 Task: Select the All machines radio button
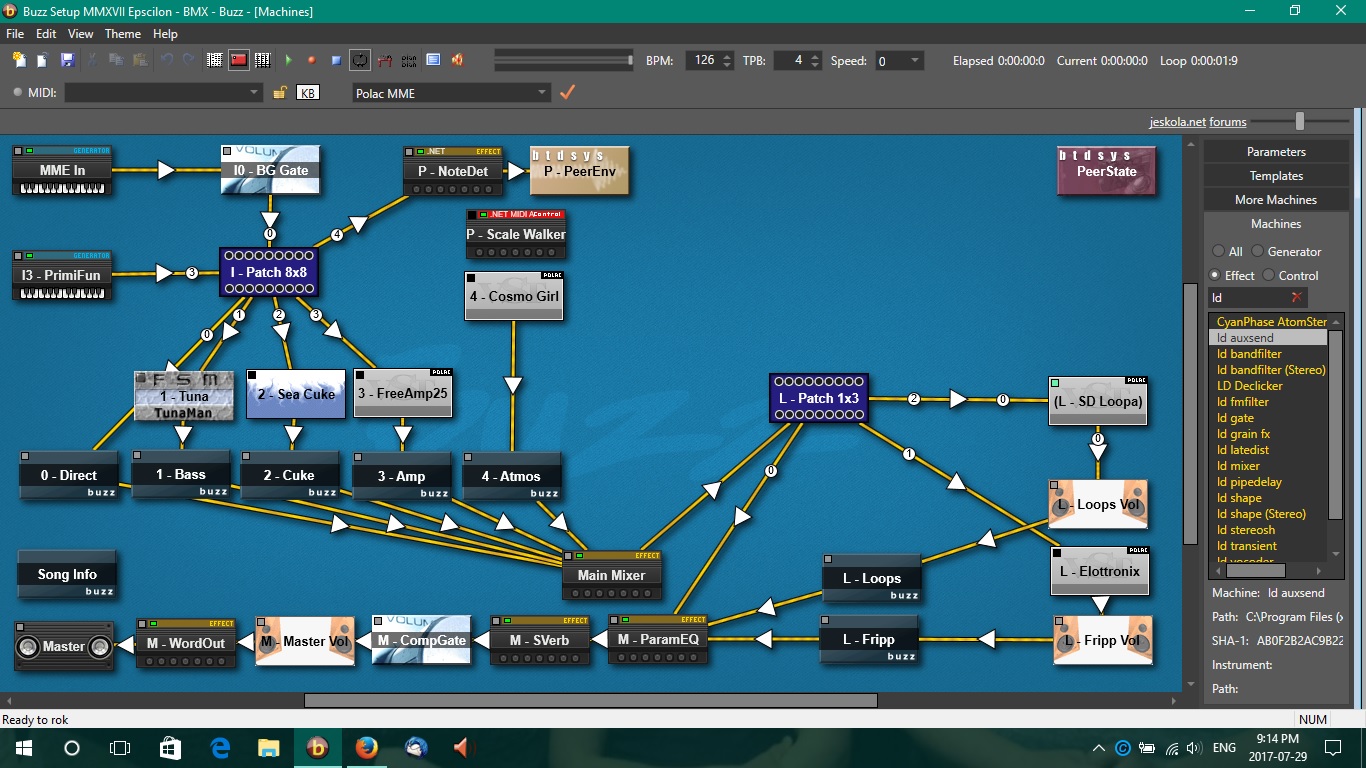pyautogui.click(x=1217, y=252)
